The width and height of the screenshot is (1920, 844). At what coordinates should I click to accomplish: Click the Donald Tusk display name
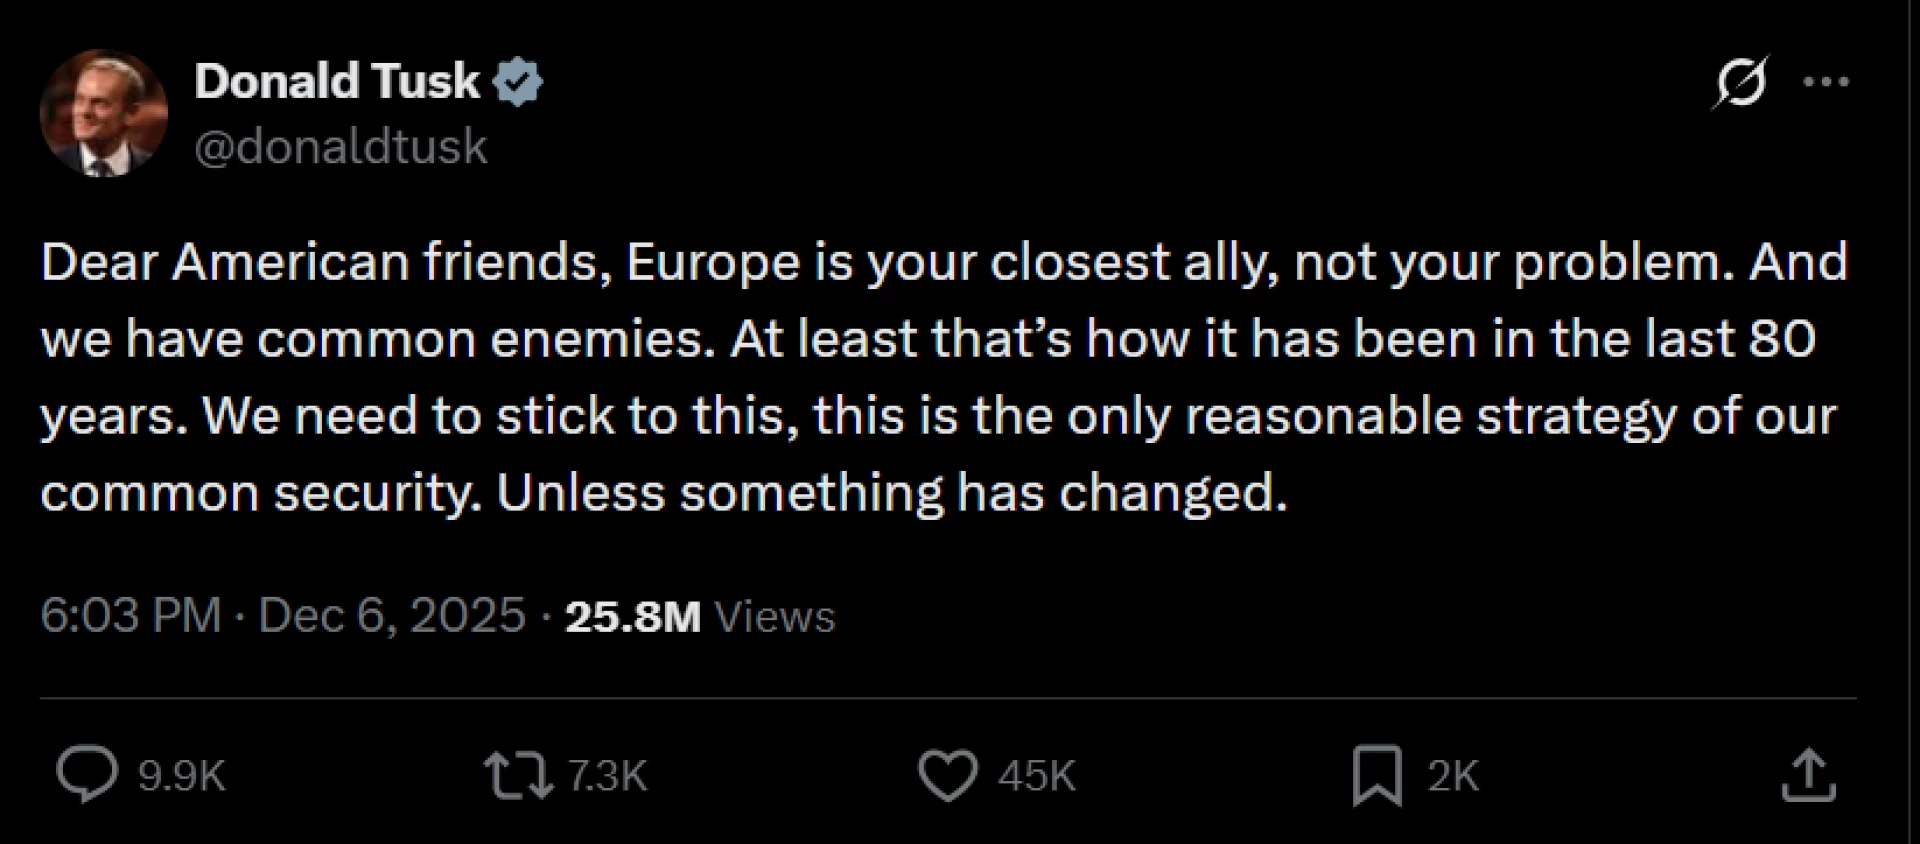(337, 81)
